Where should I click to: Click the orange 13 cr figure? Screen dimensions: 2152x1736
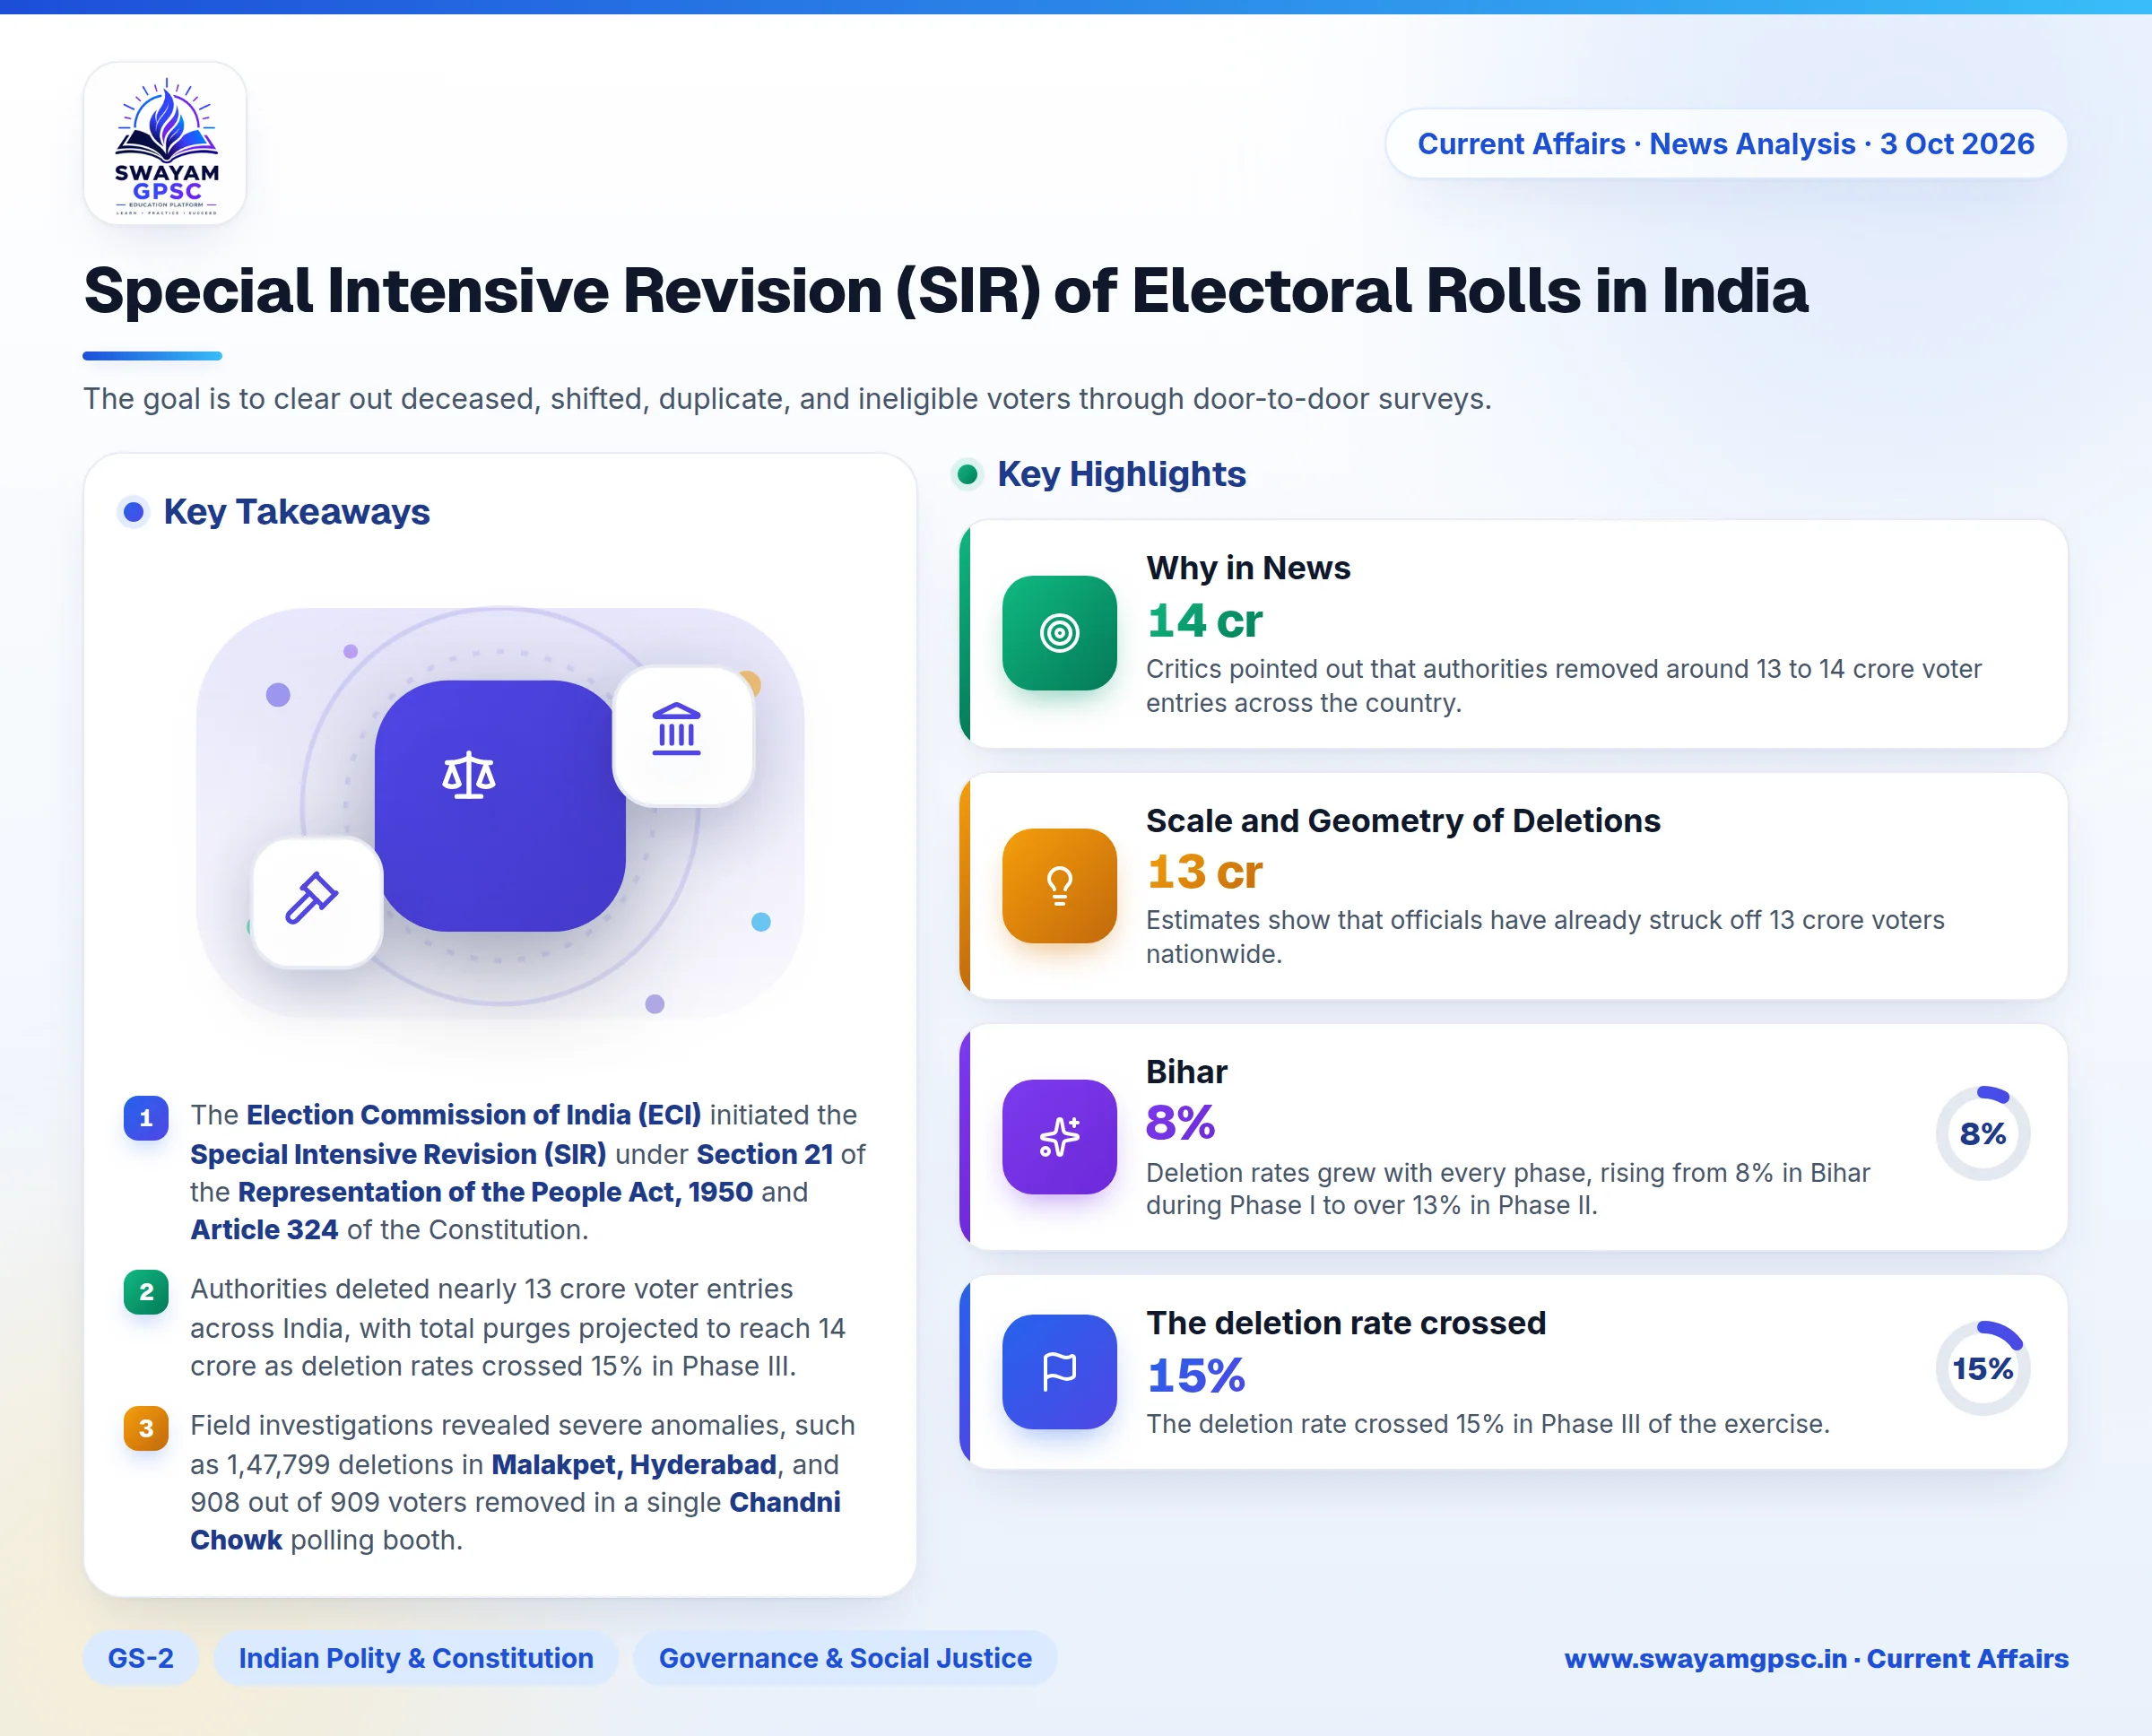pos(1204,872)
